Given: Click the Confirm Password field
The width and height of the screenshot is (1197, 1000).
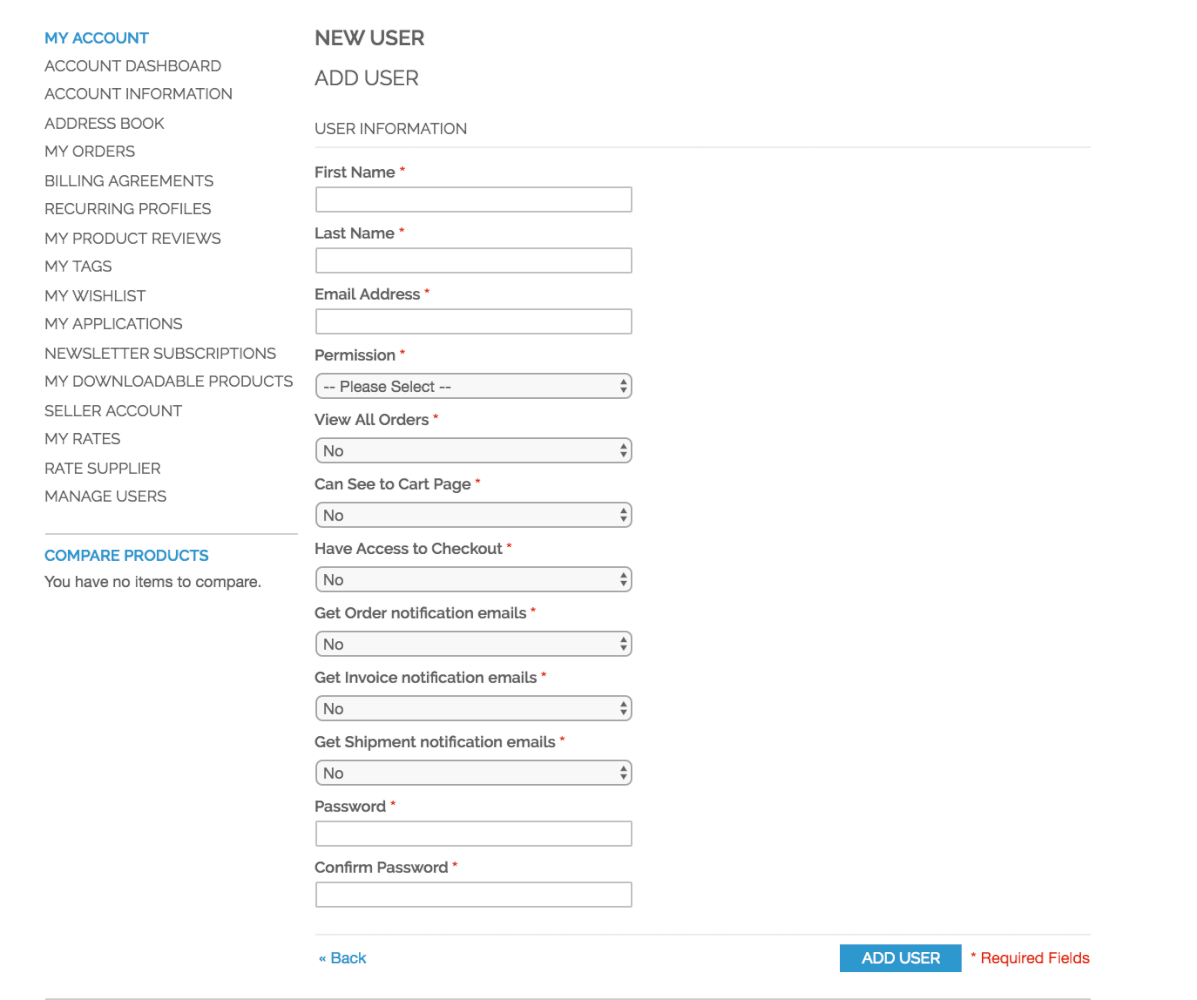Looking at the screenshot, I should click(x=473, y=895).
